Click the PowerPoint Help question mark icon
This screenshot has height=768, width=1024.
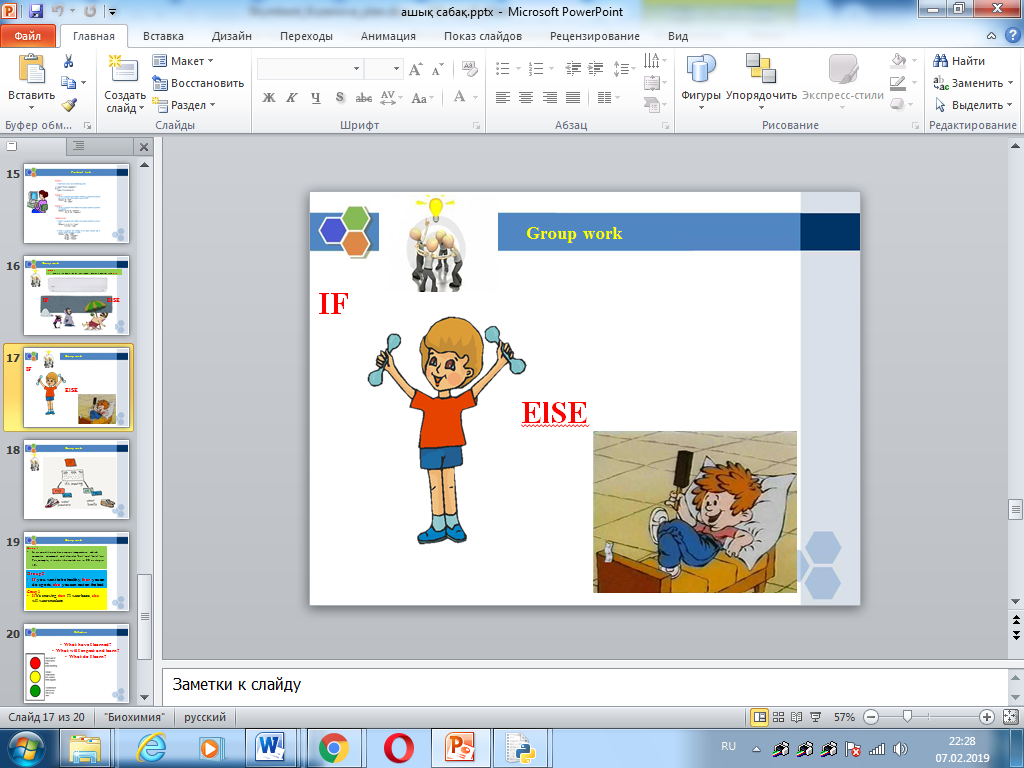1012,36
